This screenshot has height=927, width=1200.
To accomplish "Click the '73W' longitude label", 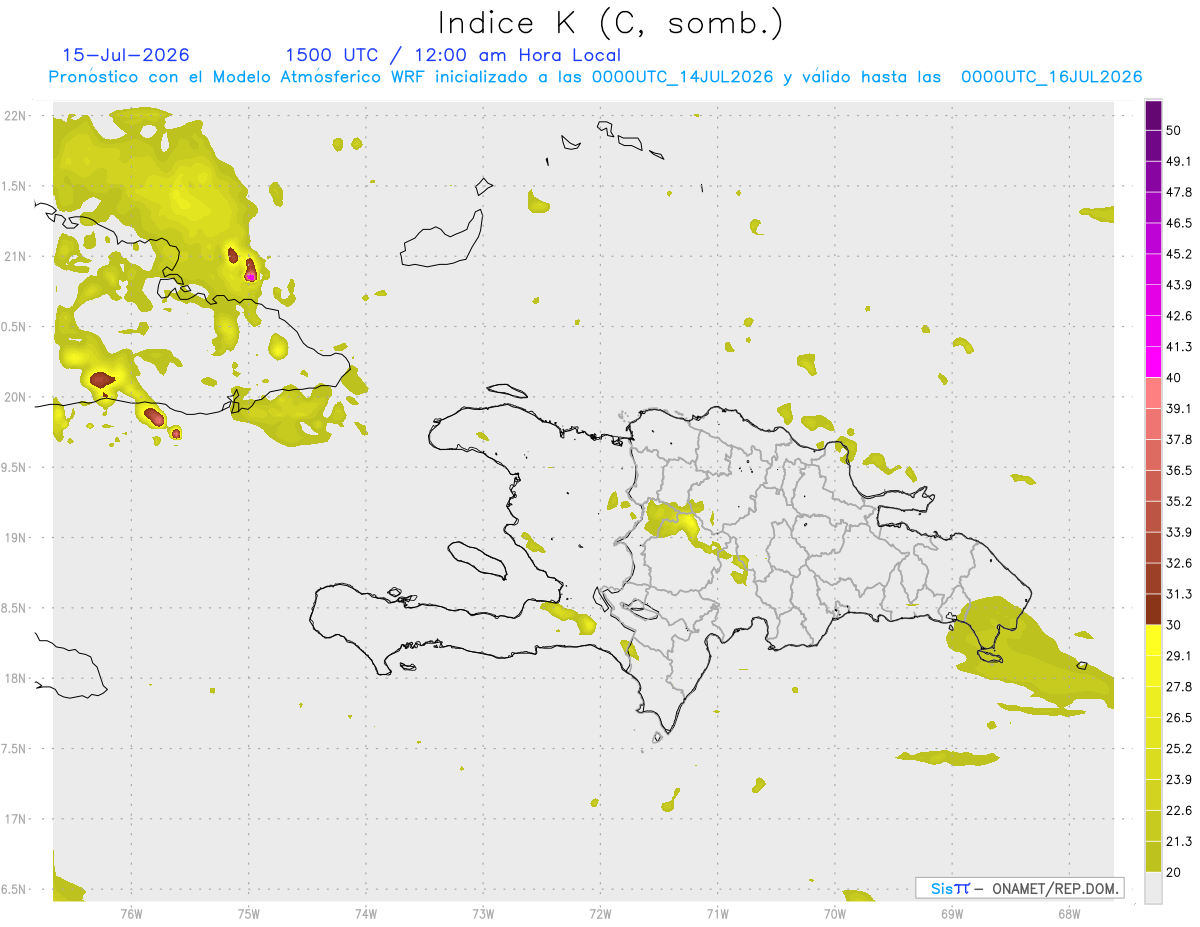I will point(483,913).
